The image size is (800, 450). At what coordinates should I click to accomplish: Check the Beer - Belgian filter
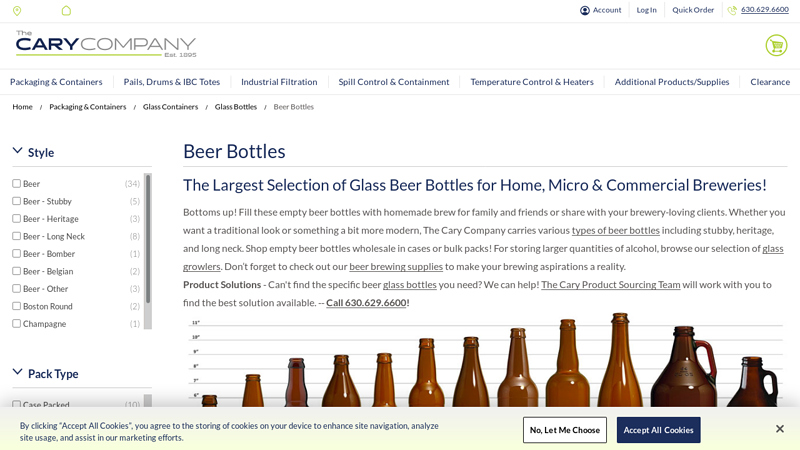click(16, 271)
